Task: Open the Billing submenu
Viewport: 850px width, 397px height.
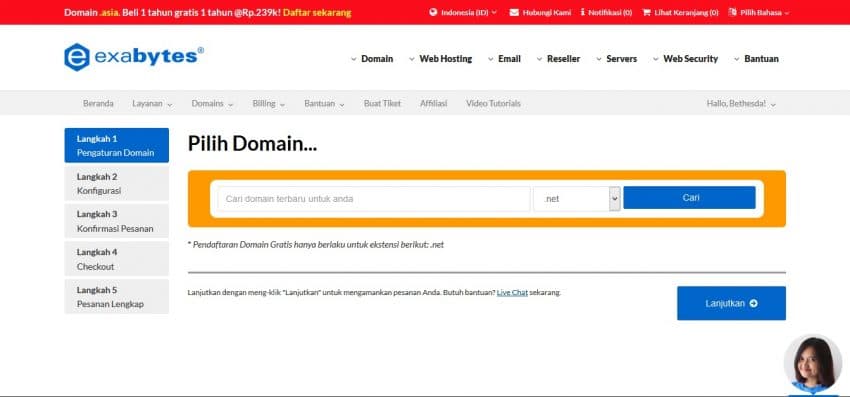Action: pos(269,103)
